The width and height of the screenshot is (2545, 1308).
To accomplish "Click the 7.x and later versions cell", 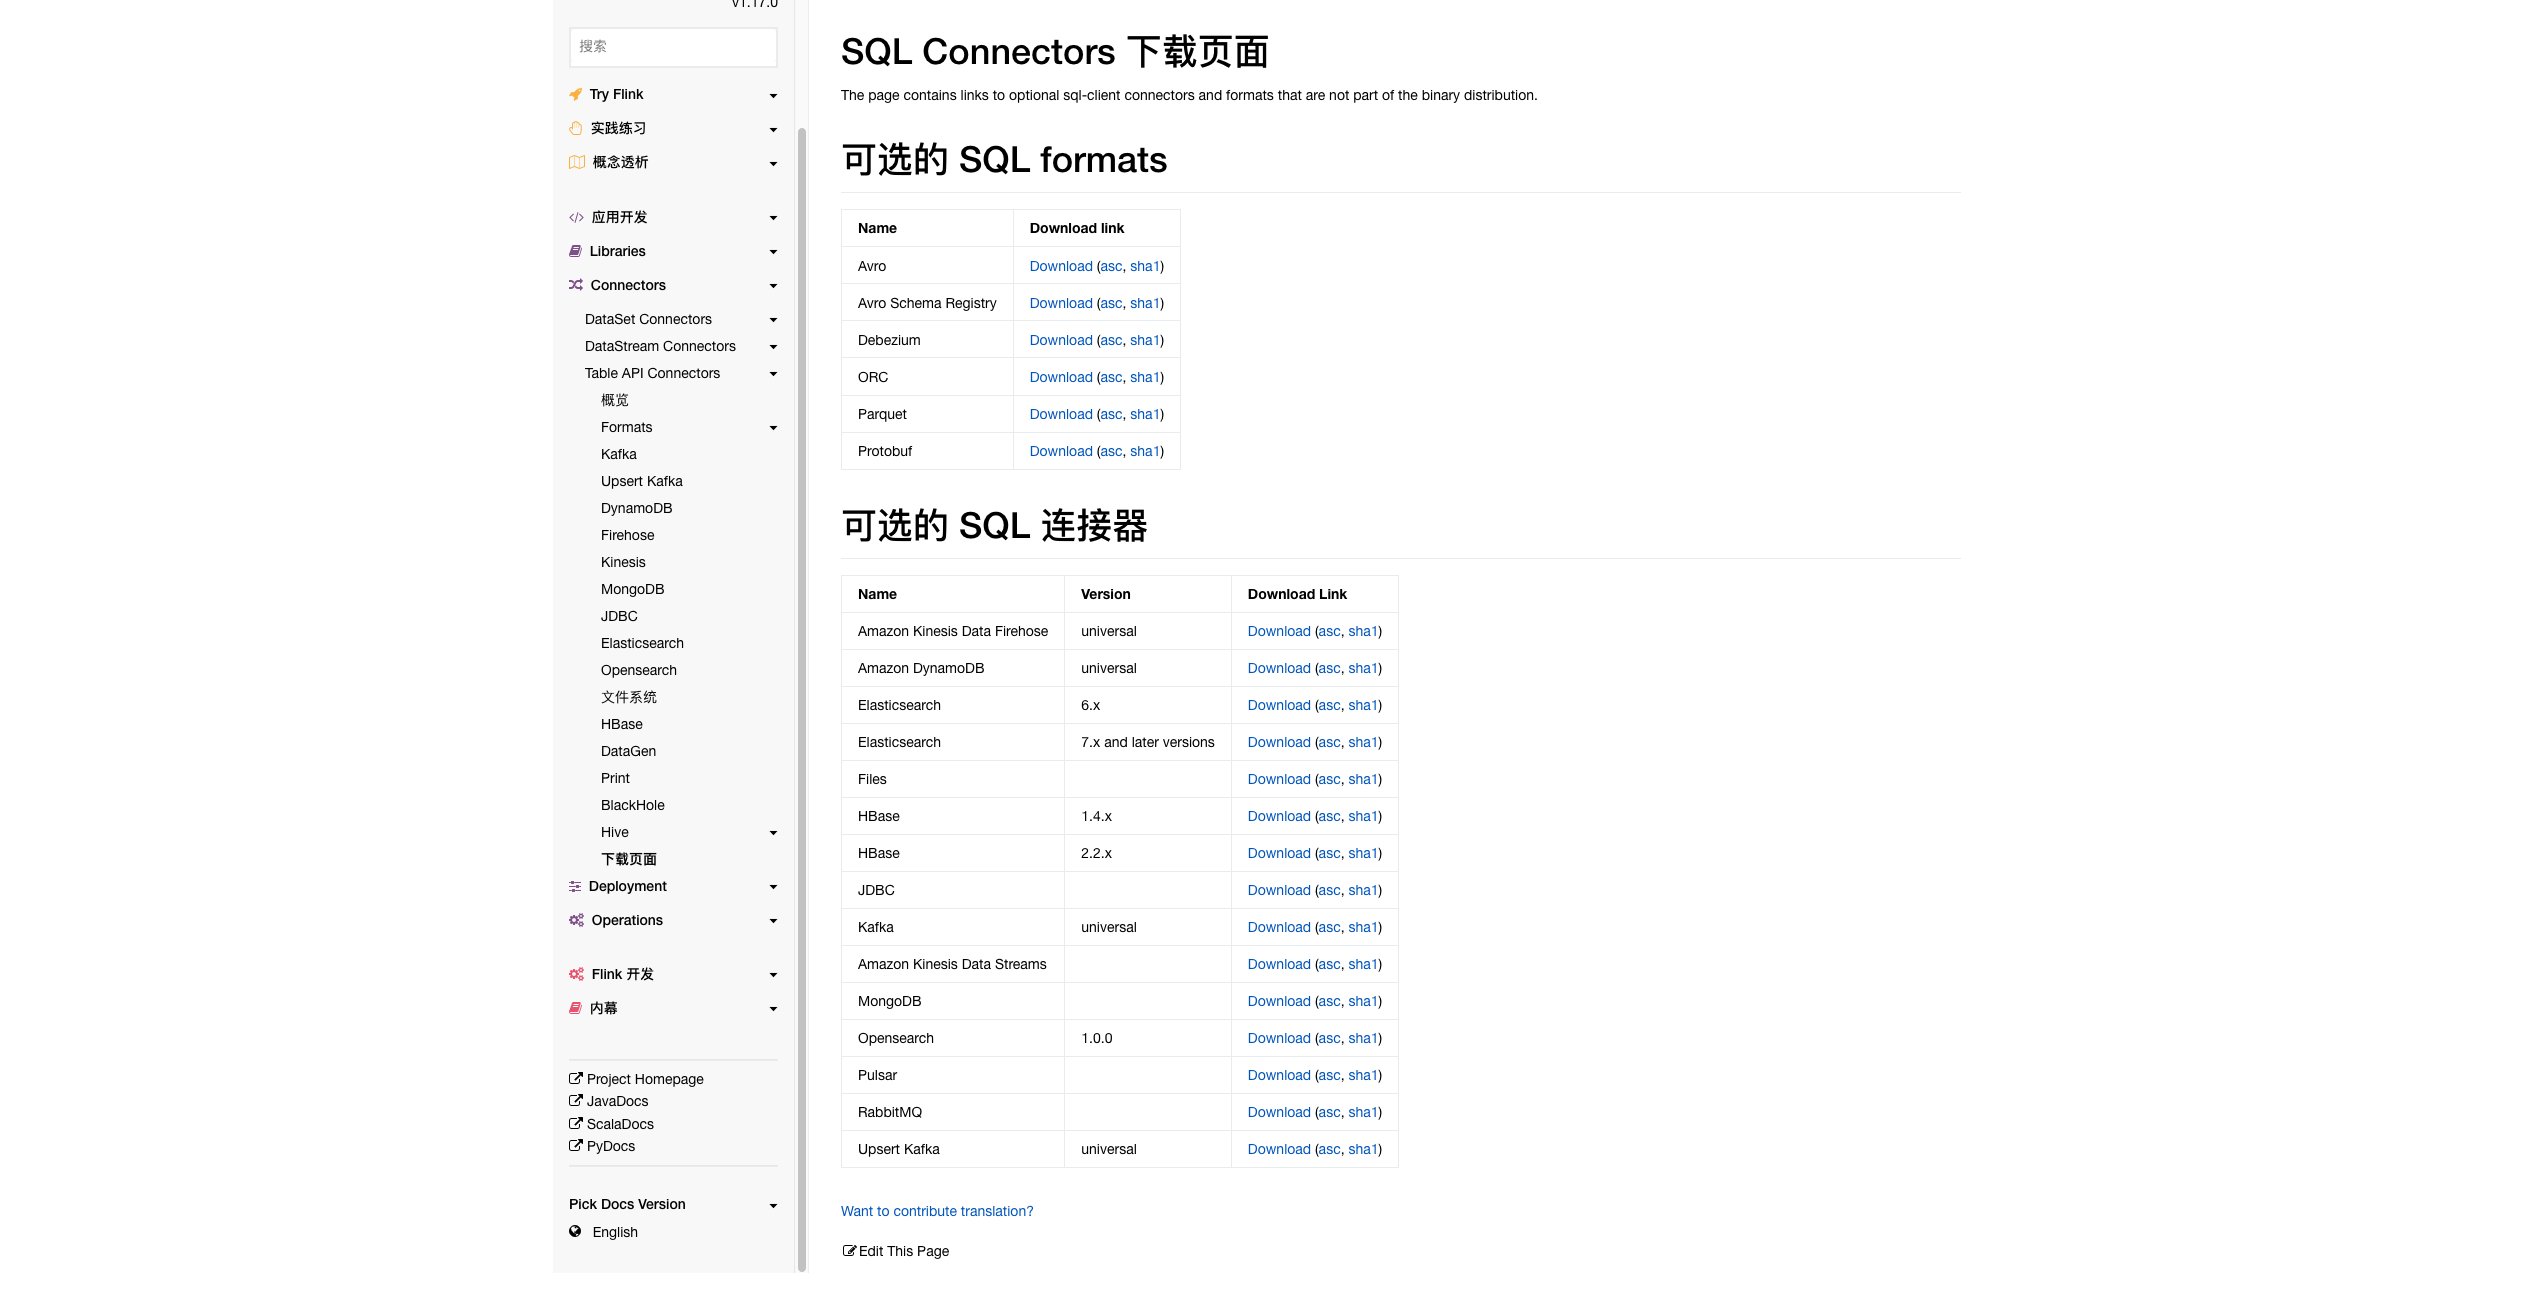I will (1147, 742).
